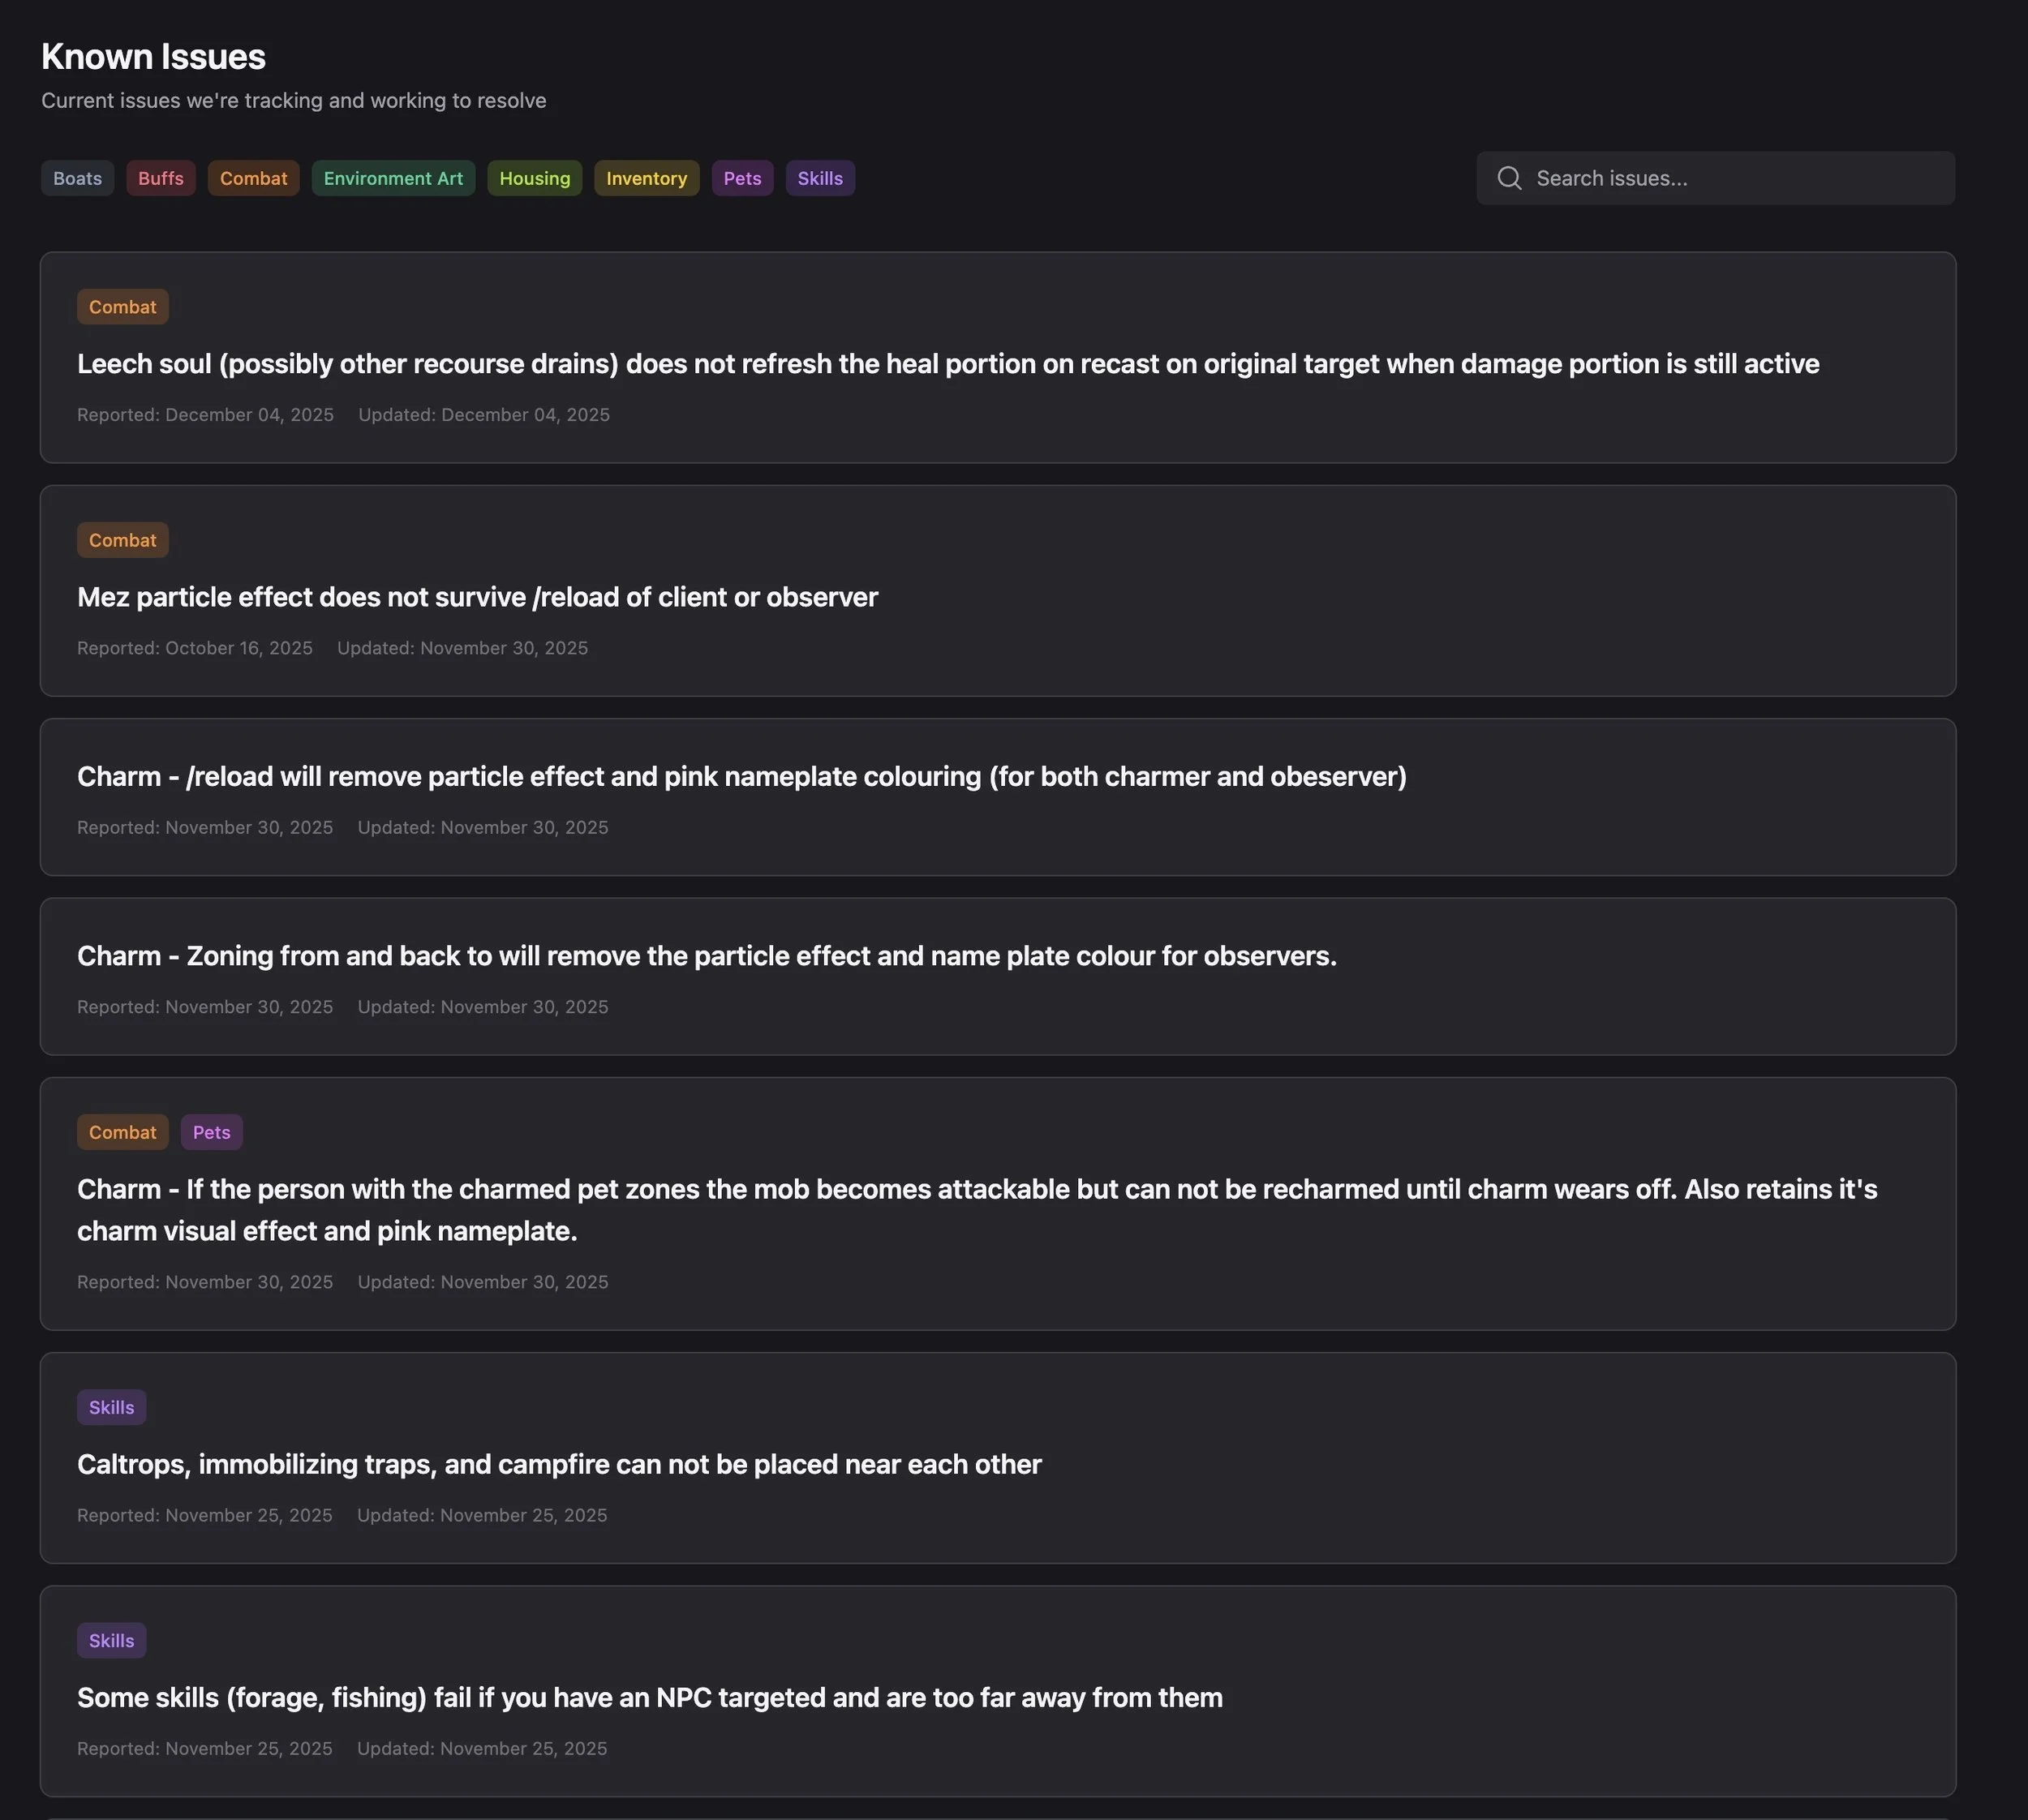
Task: Choose the Inventory filter tag
Action: point(646,178)
